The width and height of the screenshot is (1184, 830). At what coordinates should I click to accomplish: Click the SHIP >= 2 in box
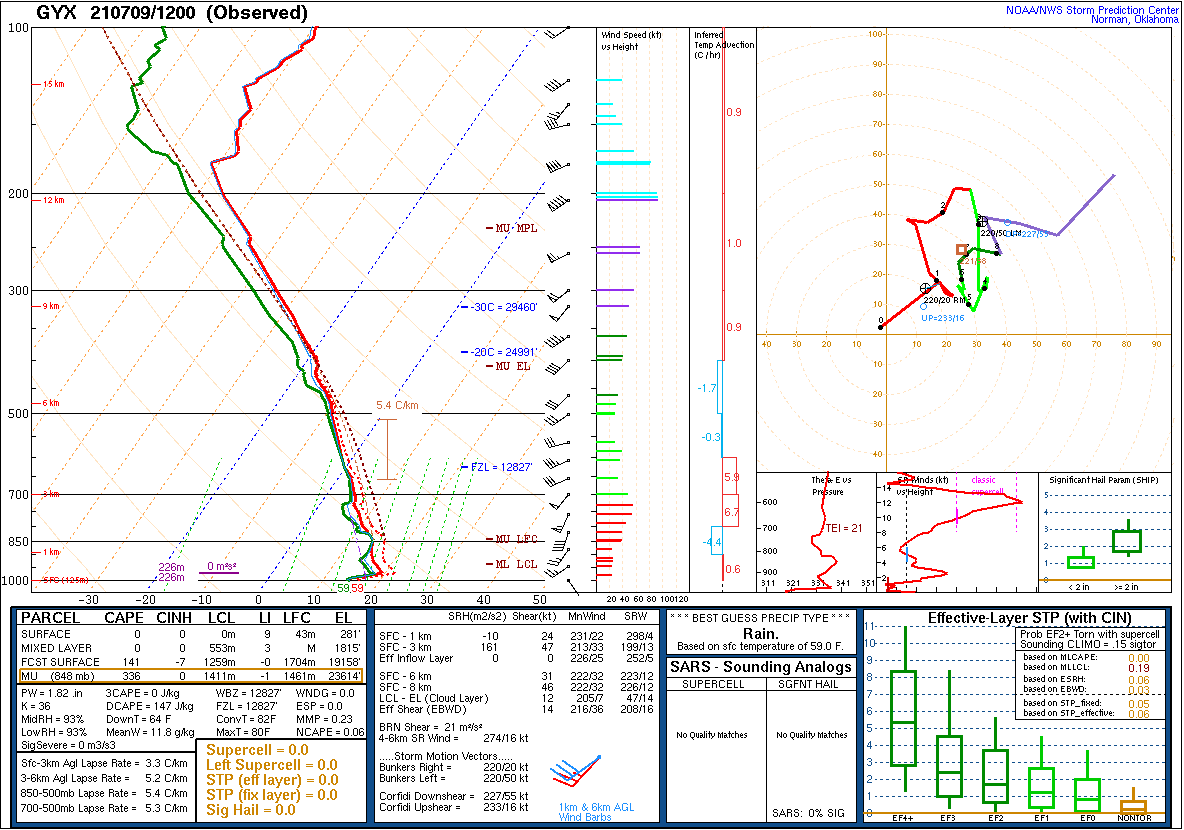coord(1127,541)
